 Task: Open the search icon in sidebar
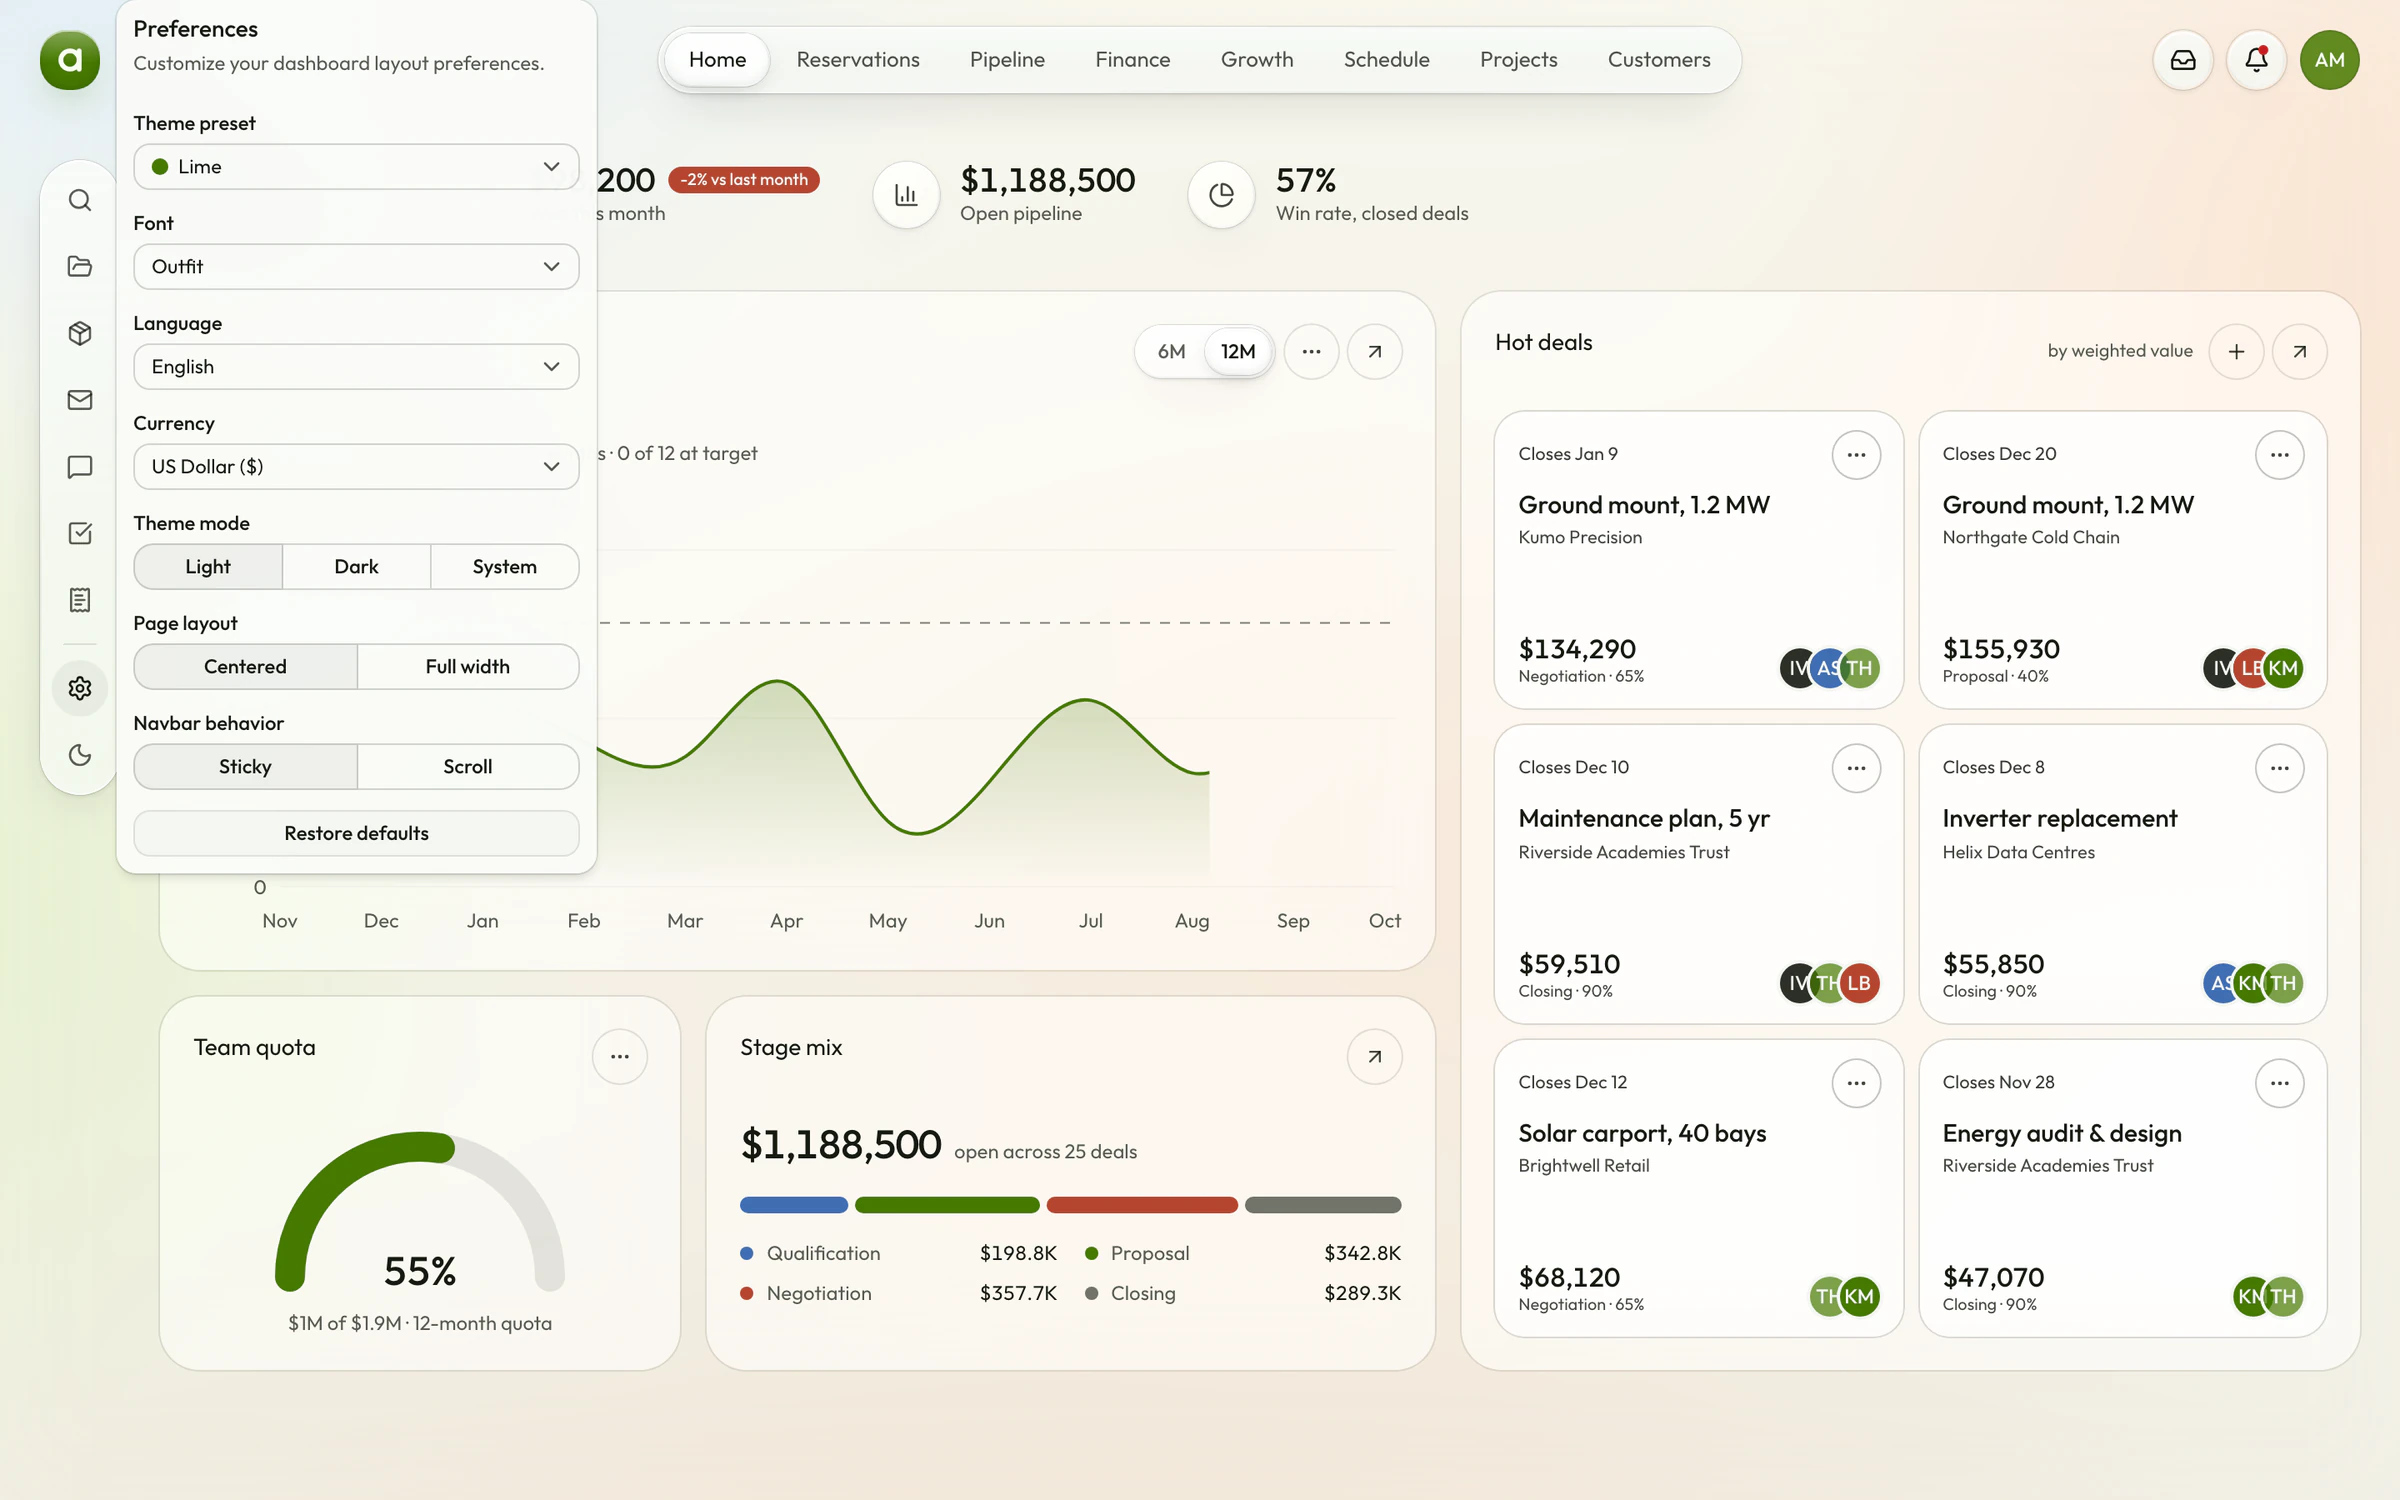coord(80,200)
